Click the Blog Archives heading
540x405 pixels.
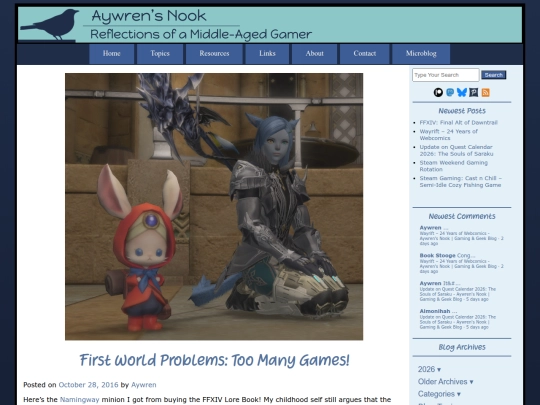point(462,347)
